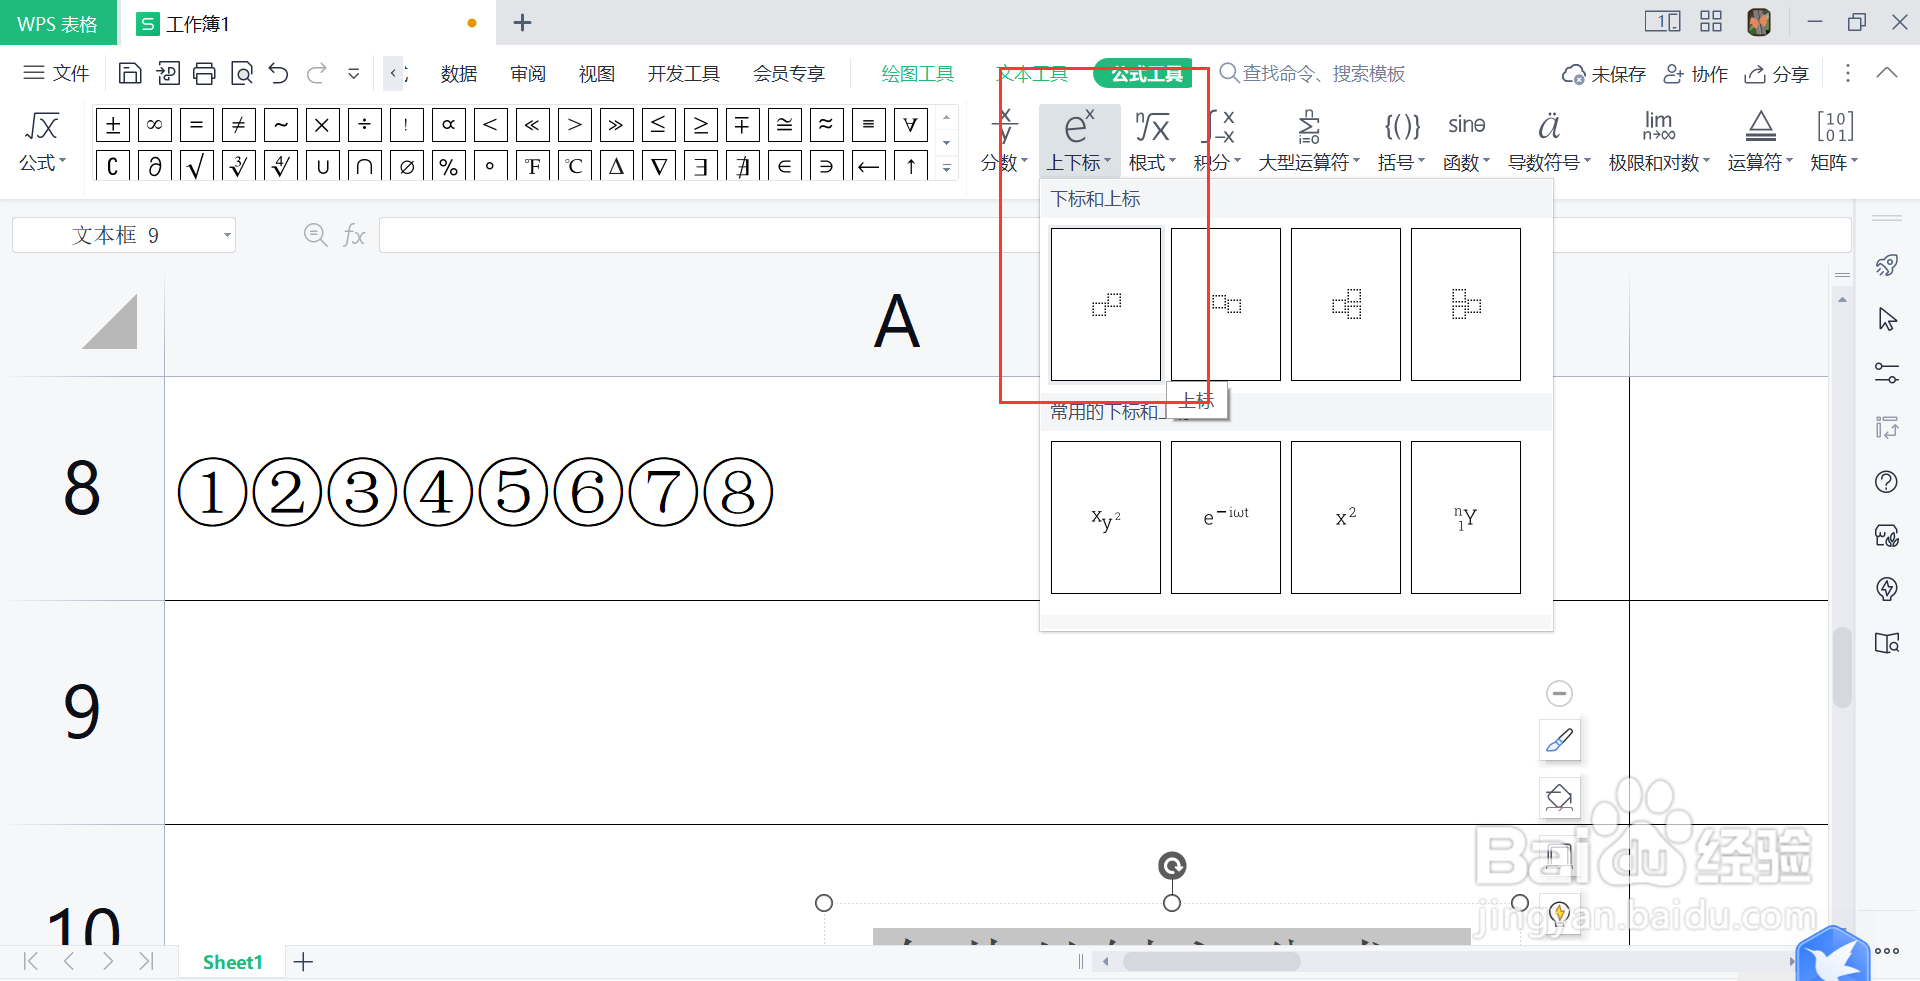1920x981 pixels.
Task: Insert the less-than-or-equal symbol
Action: (x=658, y=125)
